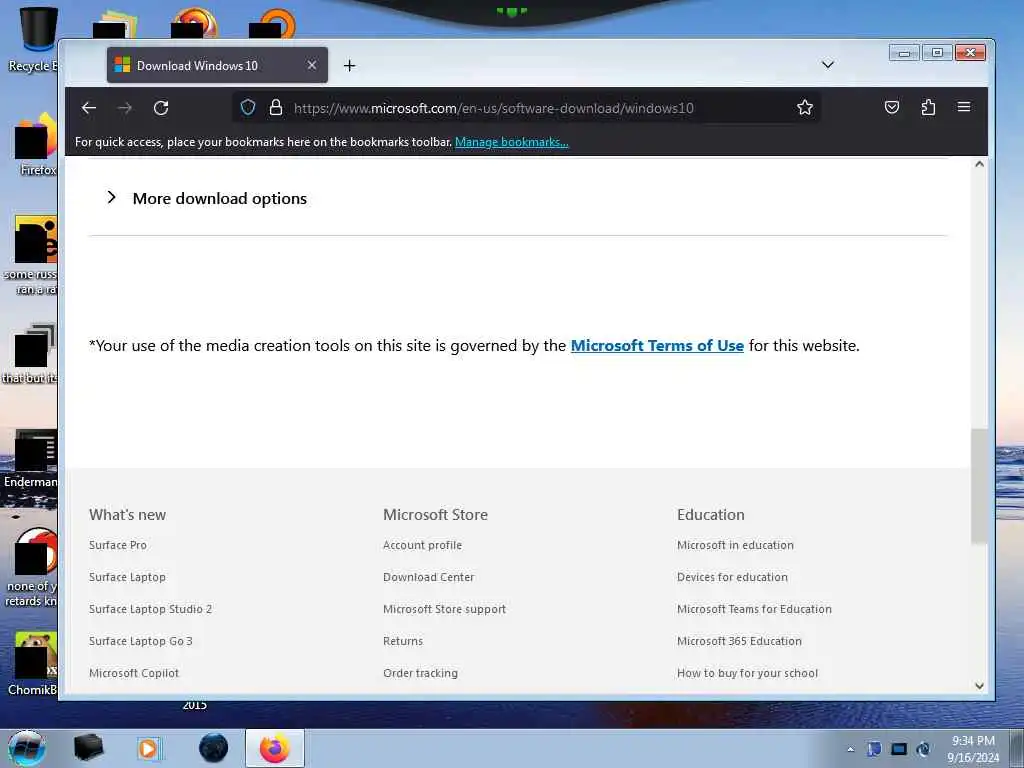This screenshot has width=1024, height=768.
Task: Open the Save to Pocket icon
Action: pos(891,107)
